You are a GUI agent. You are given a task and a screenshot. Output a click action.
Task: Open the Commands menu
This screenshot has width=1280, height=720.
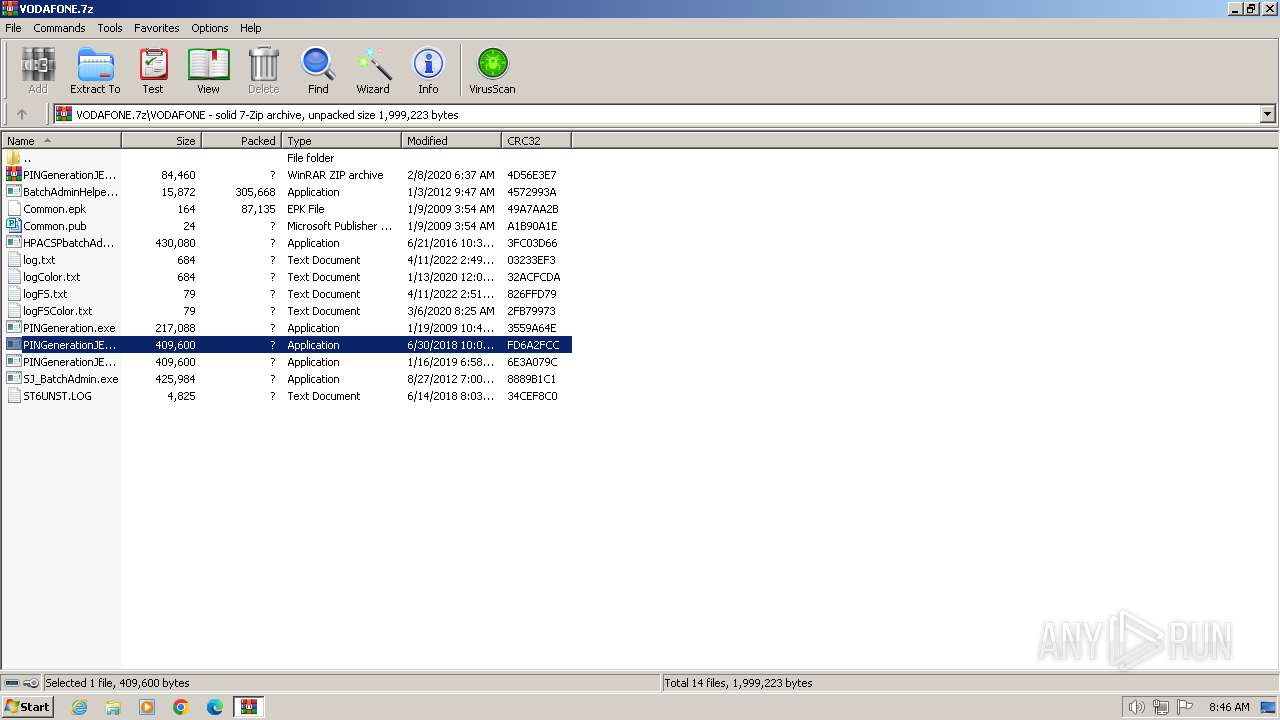(x=59, y=28)
